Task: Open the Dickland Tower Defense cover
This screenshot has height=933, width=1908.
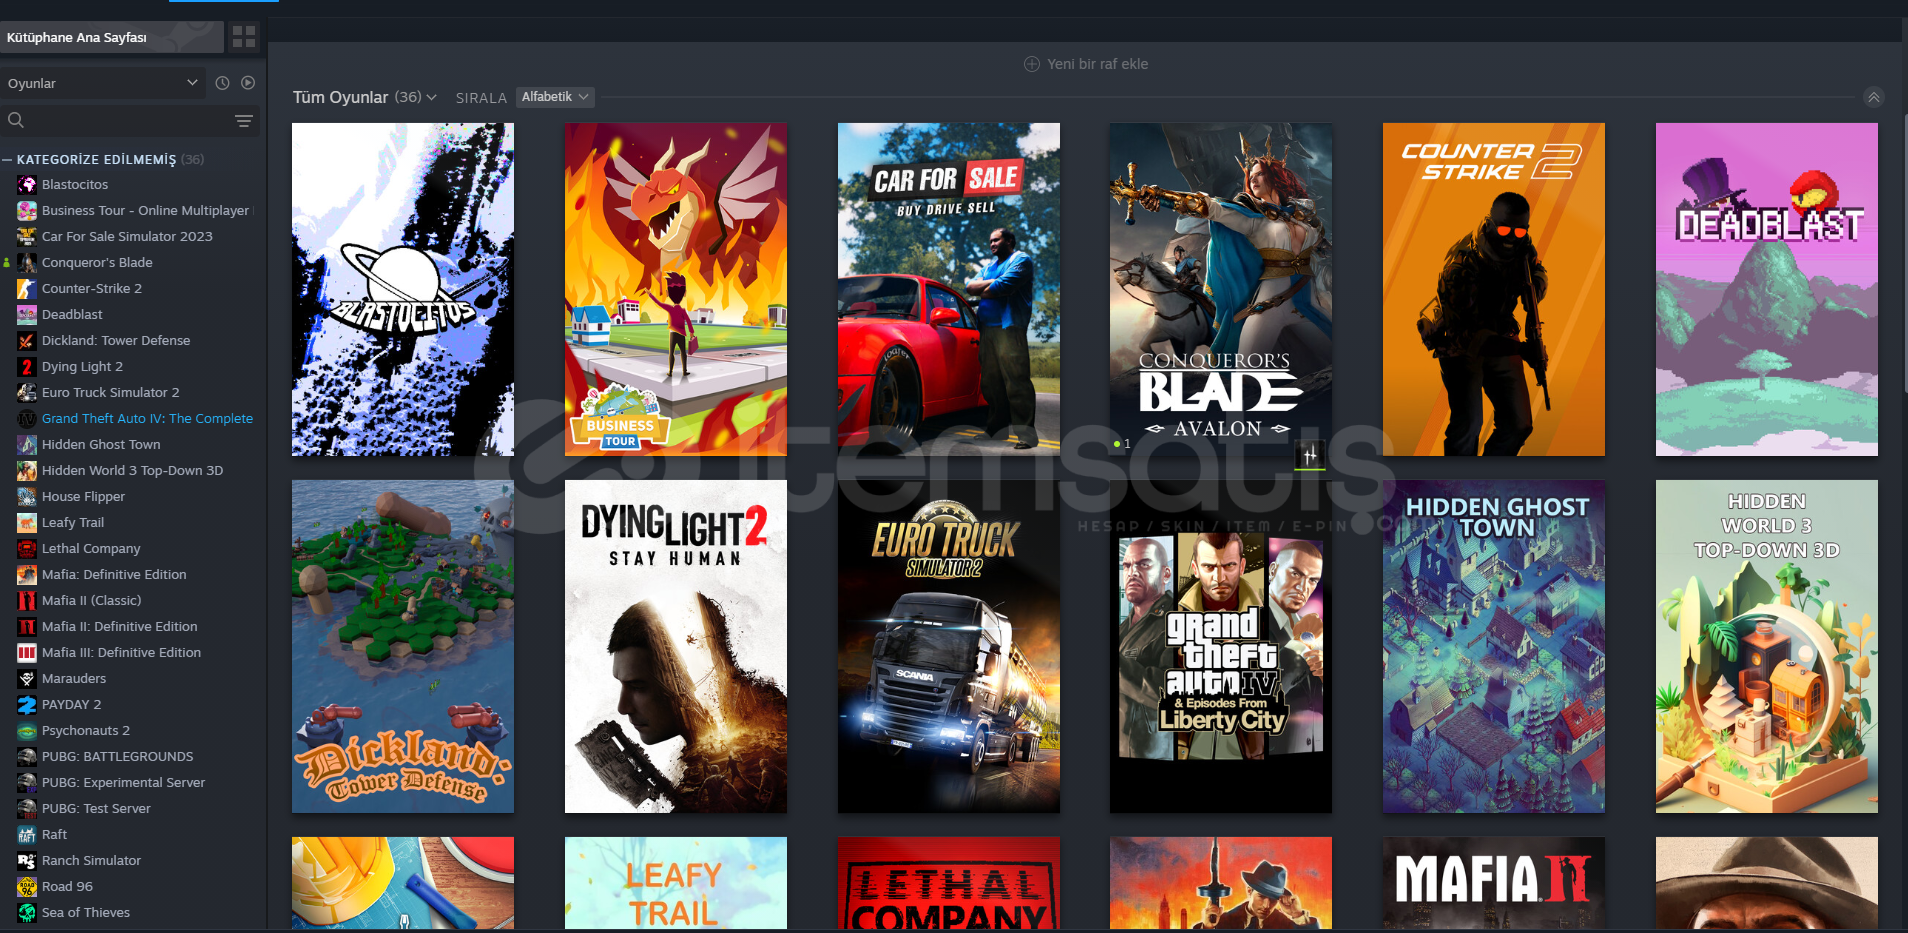Action: tap(403, 646)
